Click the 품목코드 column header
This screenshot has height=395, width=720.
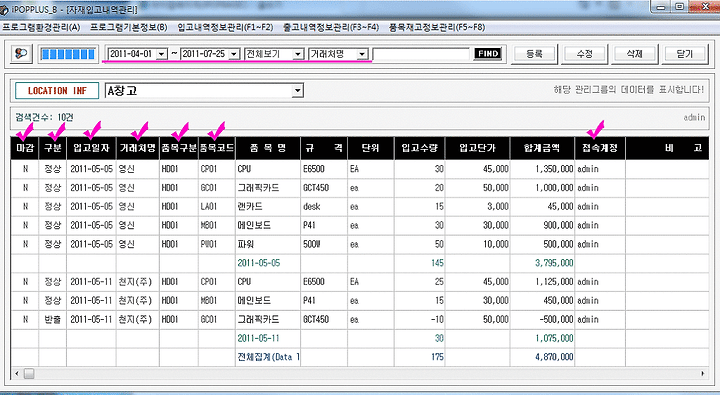click(217, 148)
